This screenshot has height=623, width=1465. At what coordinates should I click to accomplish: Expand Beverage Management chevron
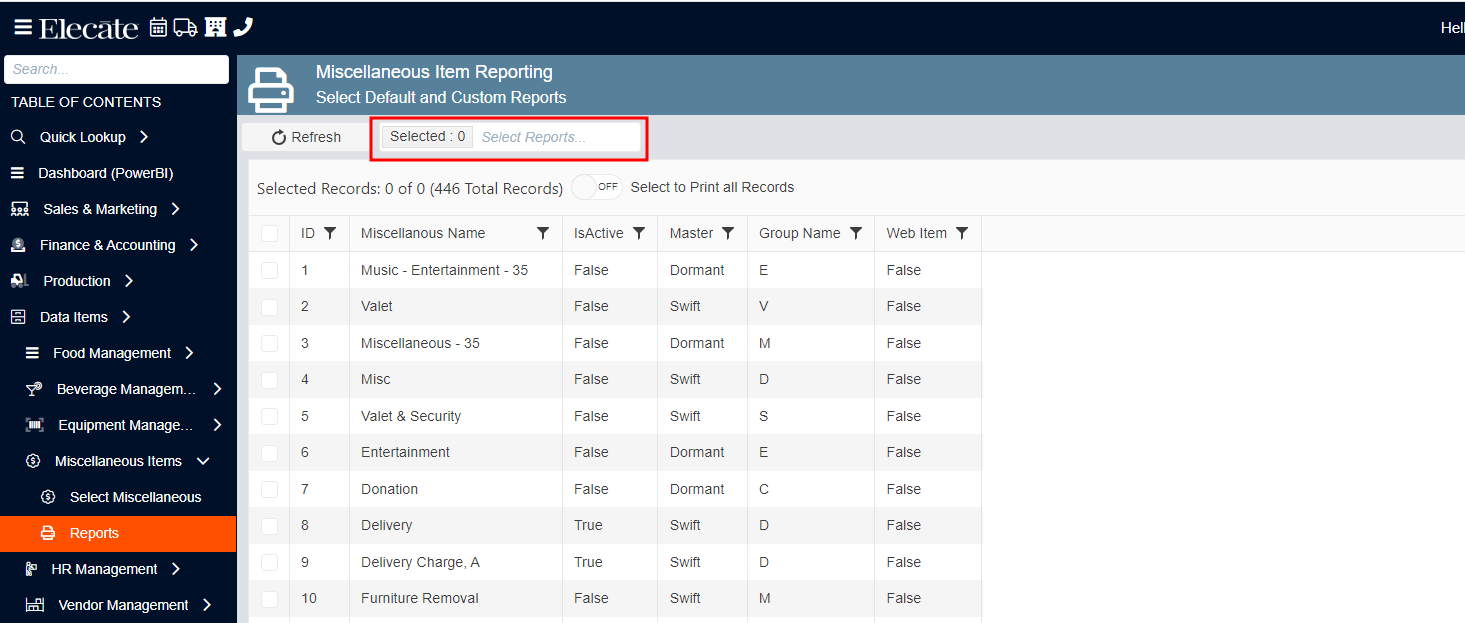pos(217,389)
